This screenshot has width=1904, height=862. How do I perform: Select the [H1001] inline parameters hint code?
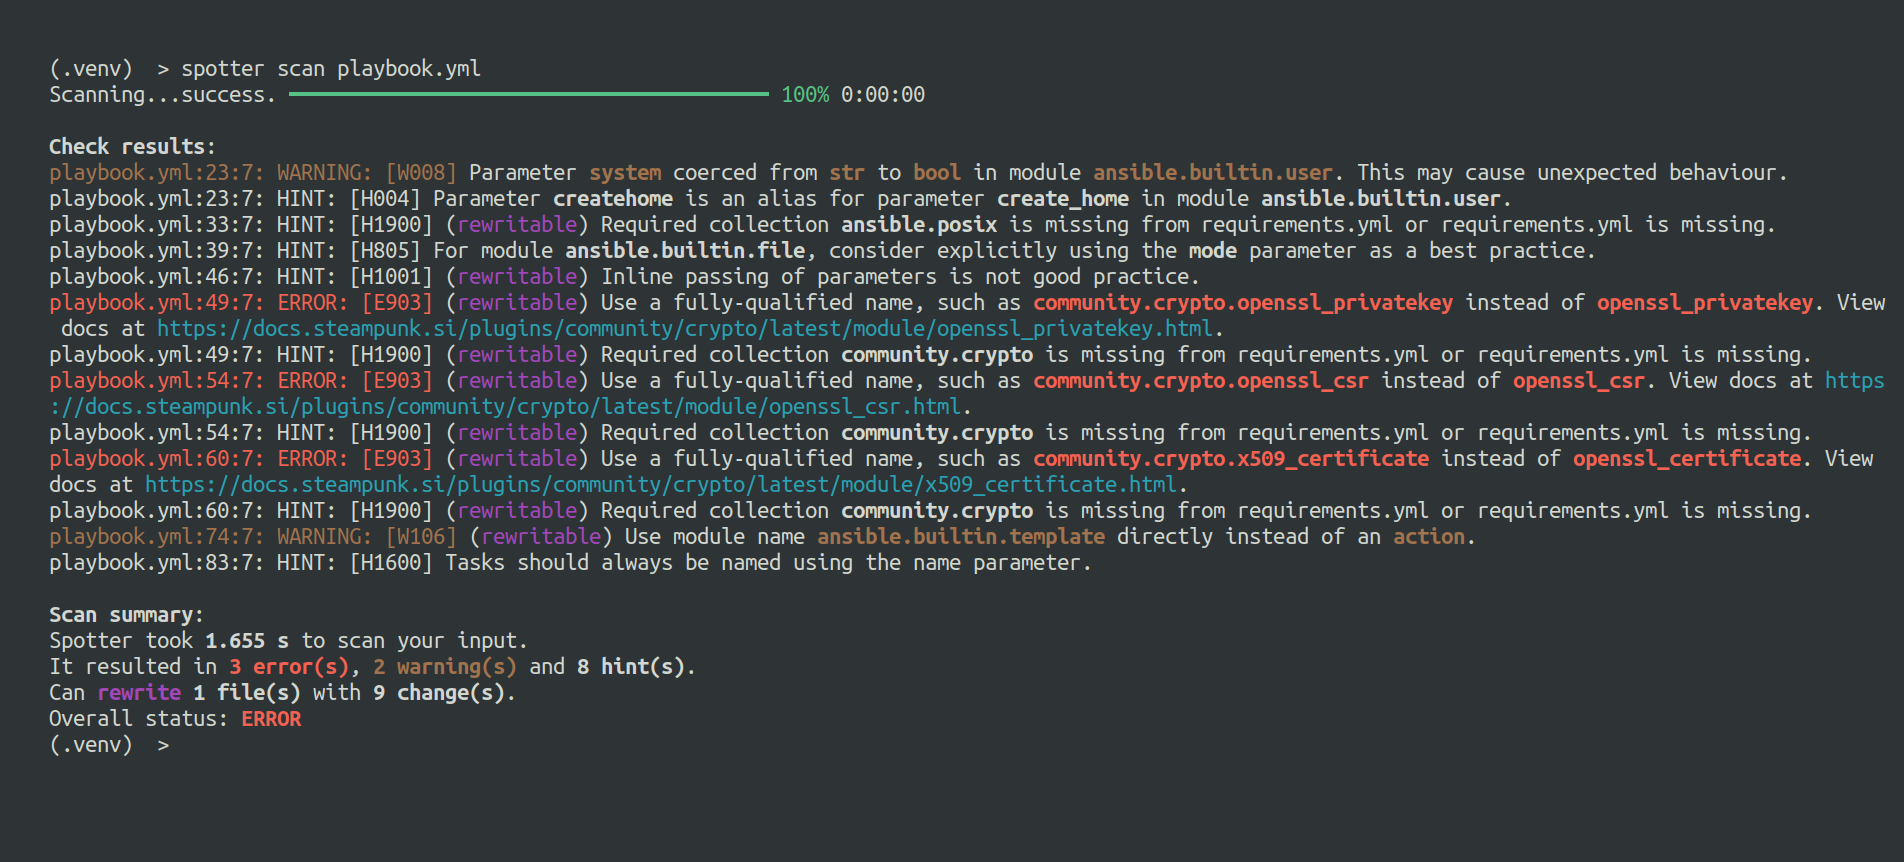(x=391, y=277)
